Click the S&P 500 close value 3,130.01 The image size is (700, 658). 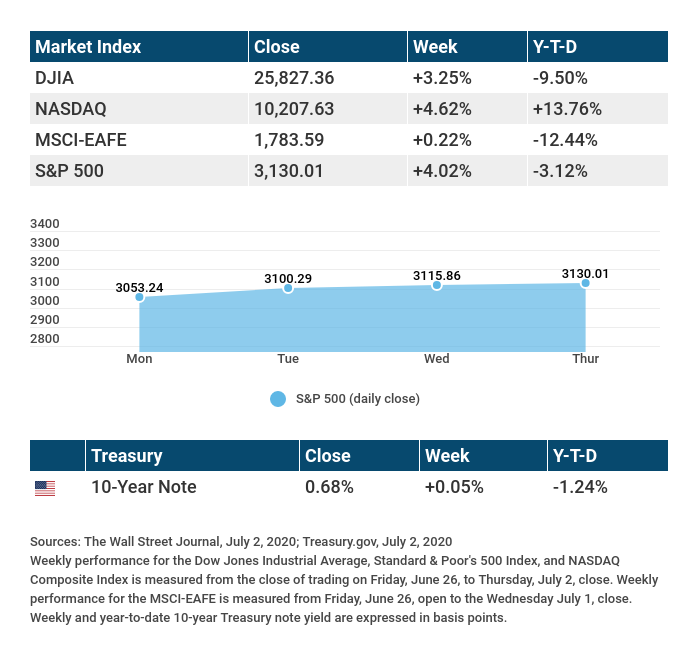[289, 171]
